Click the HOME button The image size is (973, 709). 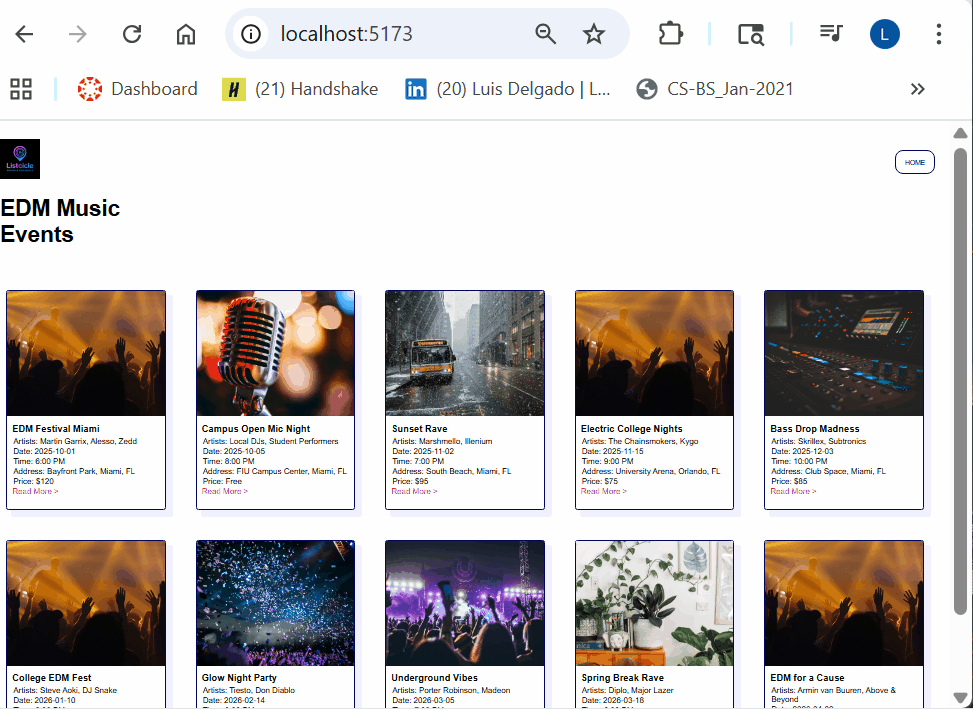(915, 163)
